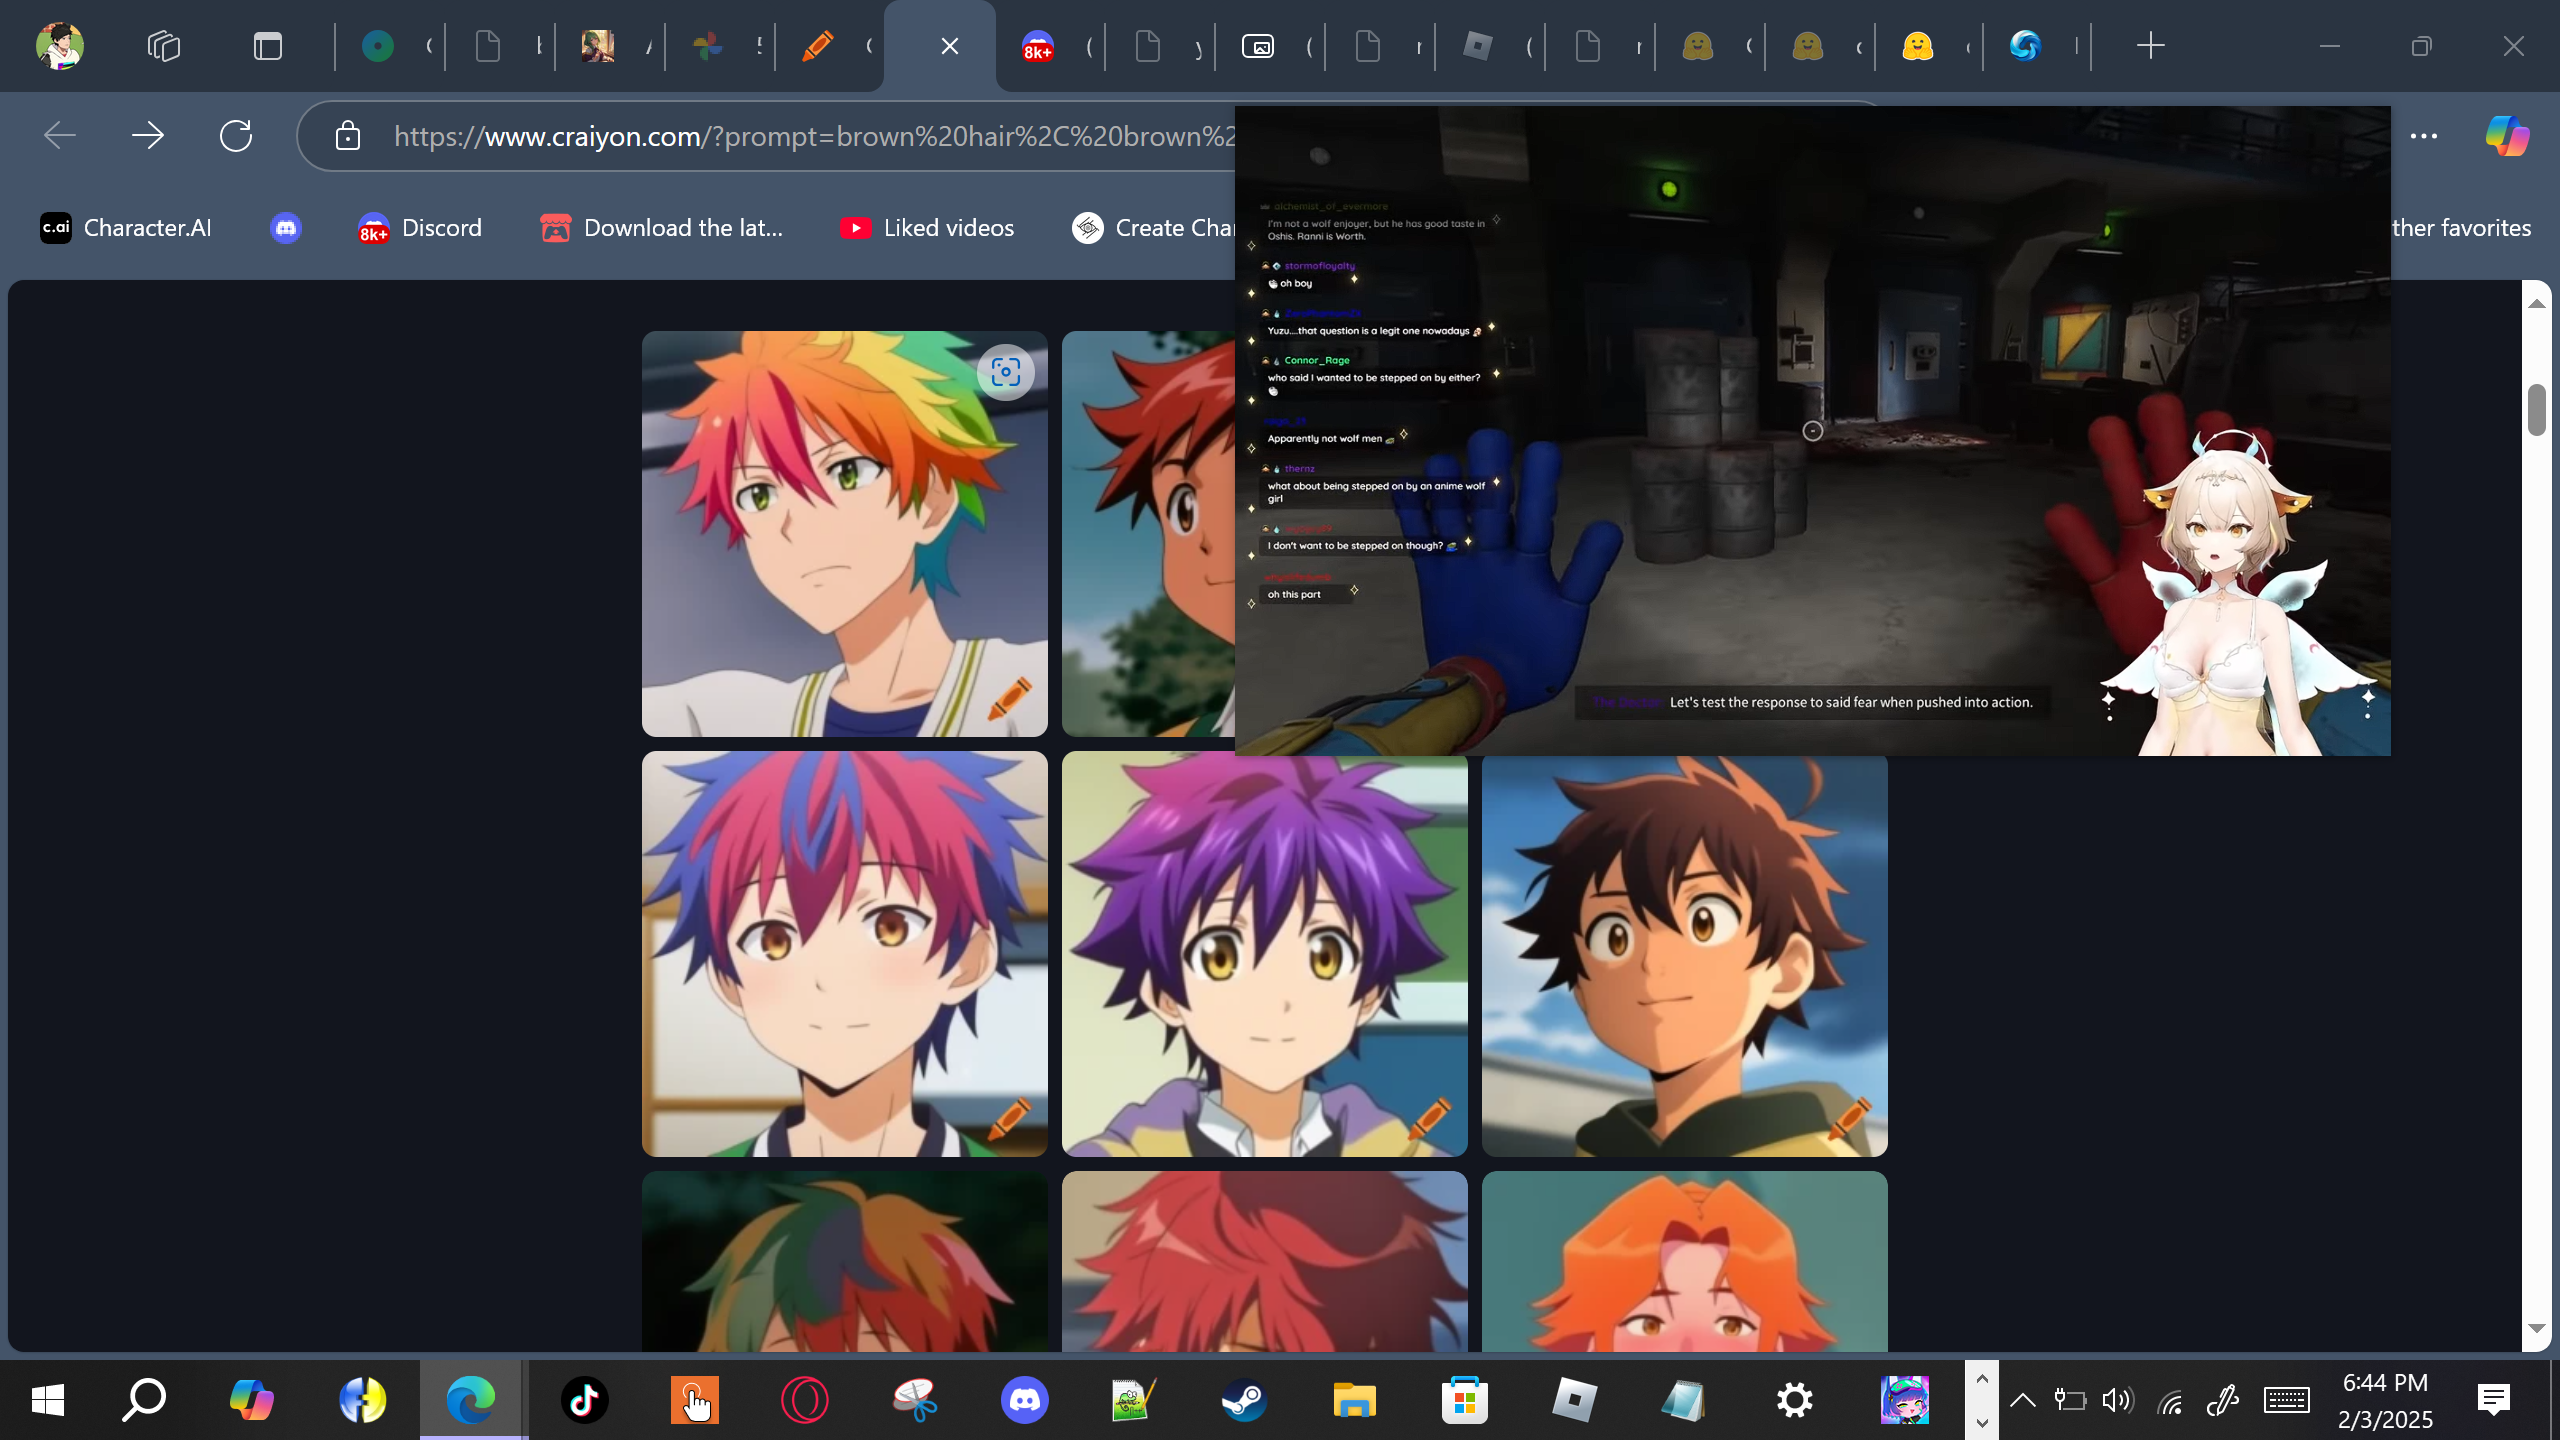Switch to the pinwheel icon tab

pos(708,46)
